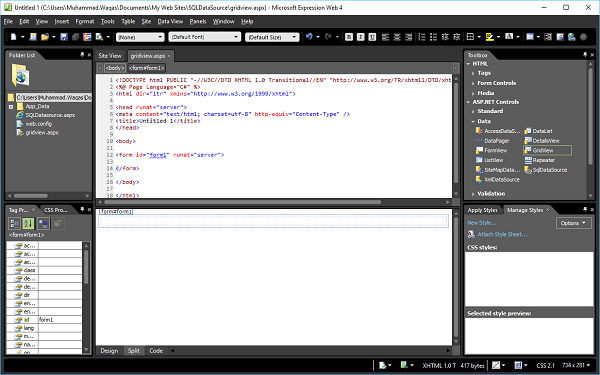Select DataPager control in the Toolbox
600x375 pixels.
[x=492, y=141]
